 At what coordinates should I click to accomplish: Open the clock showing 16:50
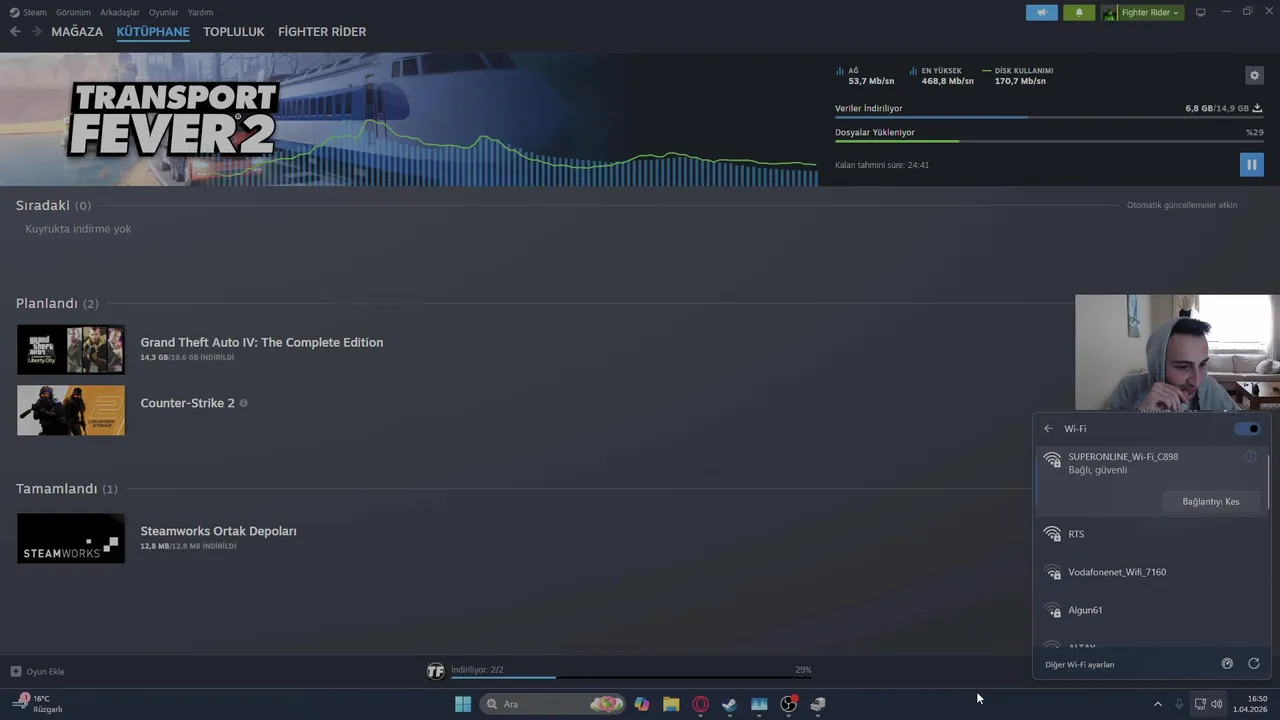pos(1251,704)
